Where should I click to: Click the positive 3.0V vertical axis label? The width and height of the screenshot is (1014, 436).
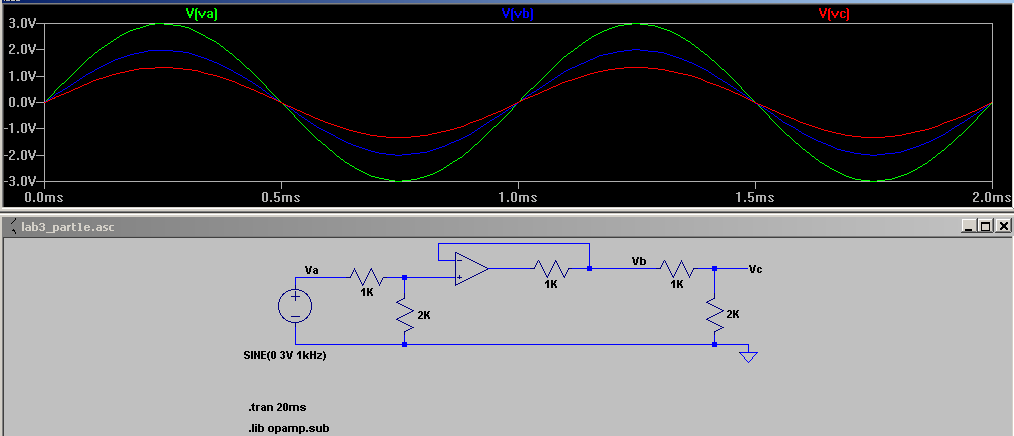(x=21, y=23)
